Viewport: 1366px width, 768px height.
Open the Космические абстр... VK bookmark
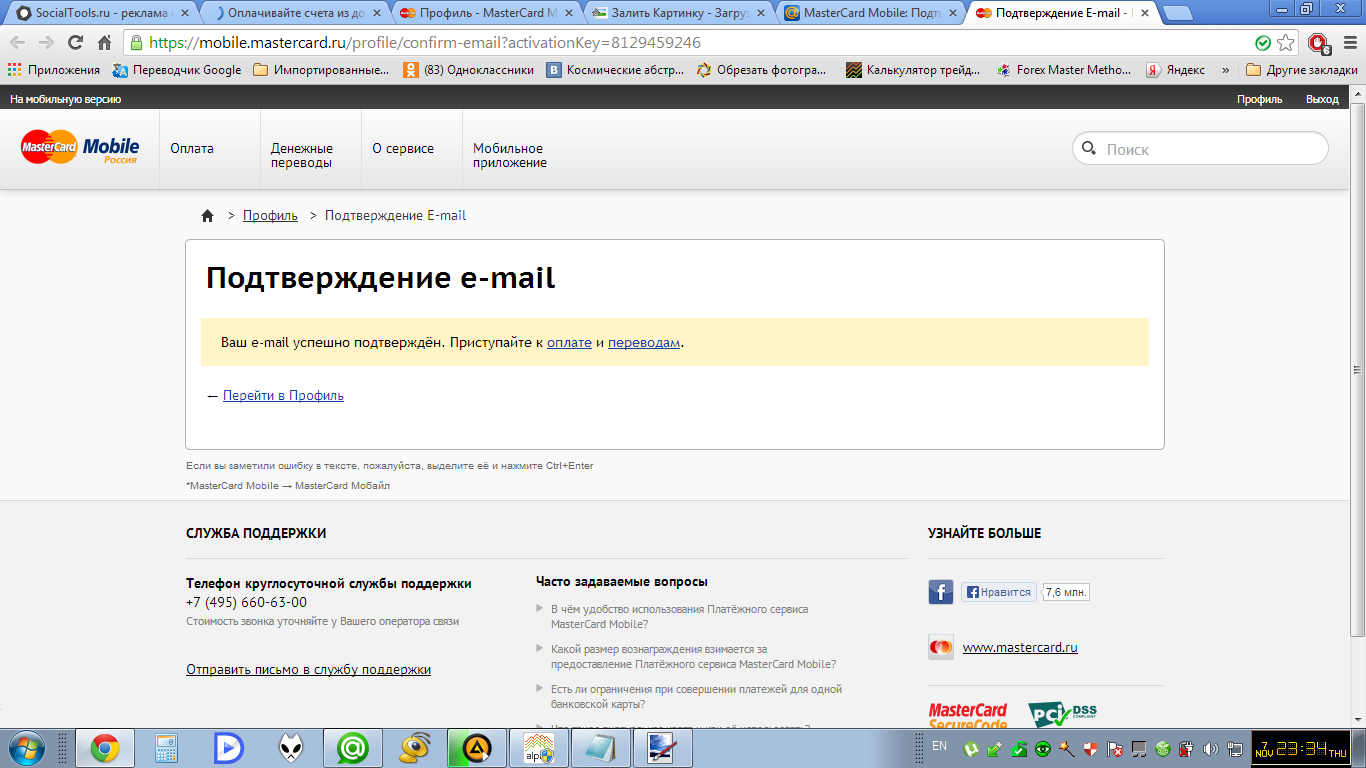(x=615, y=70)
